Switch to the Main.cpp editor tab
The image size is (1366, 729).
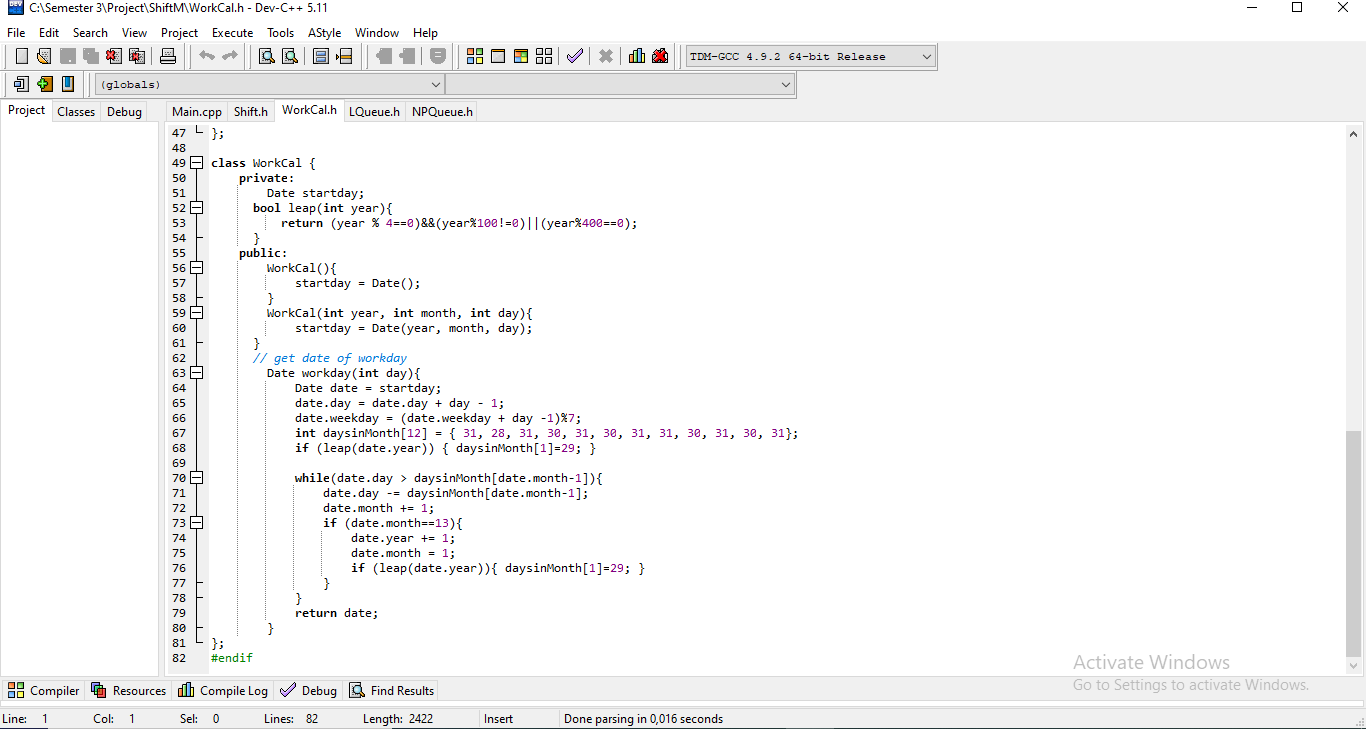(197, 112)
